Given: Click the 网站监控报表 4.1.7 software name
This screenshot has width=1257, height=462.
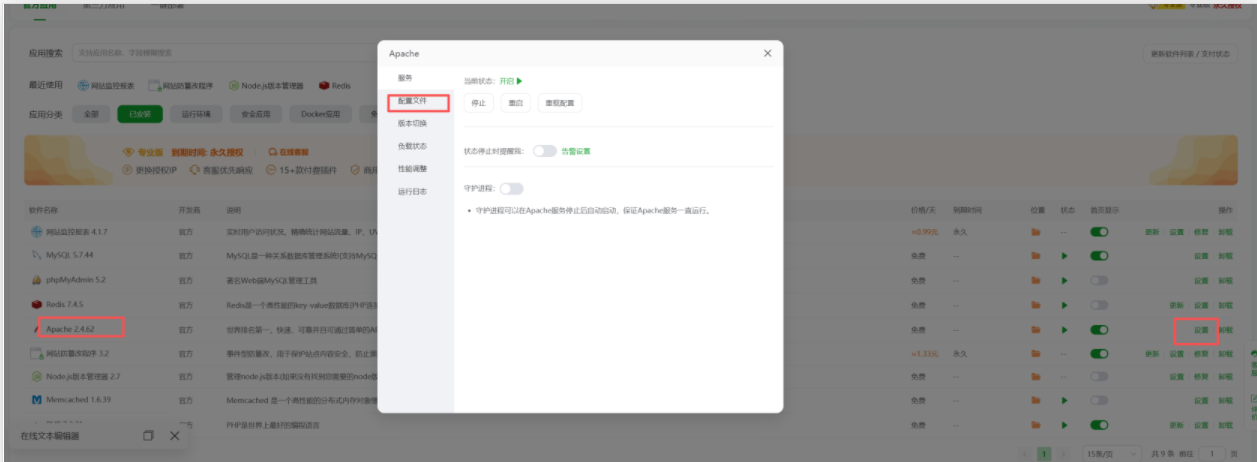Looking at the screenshot, I should click(x=76, y=232).
